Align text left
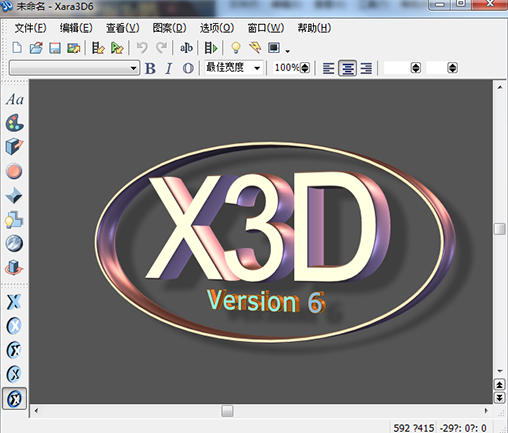 click(328, 69)
